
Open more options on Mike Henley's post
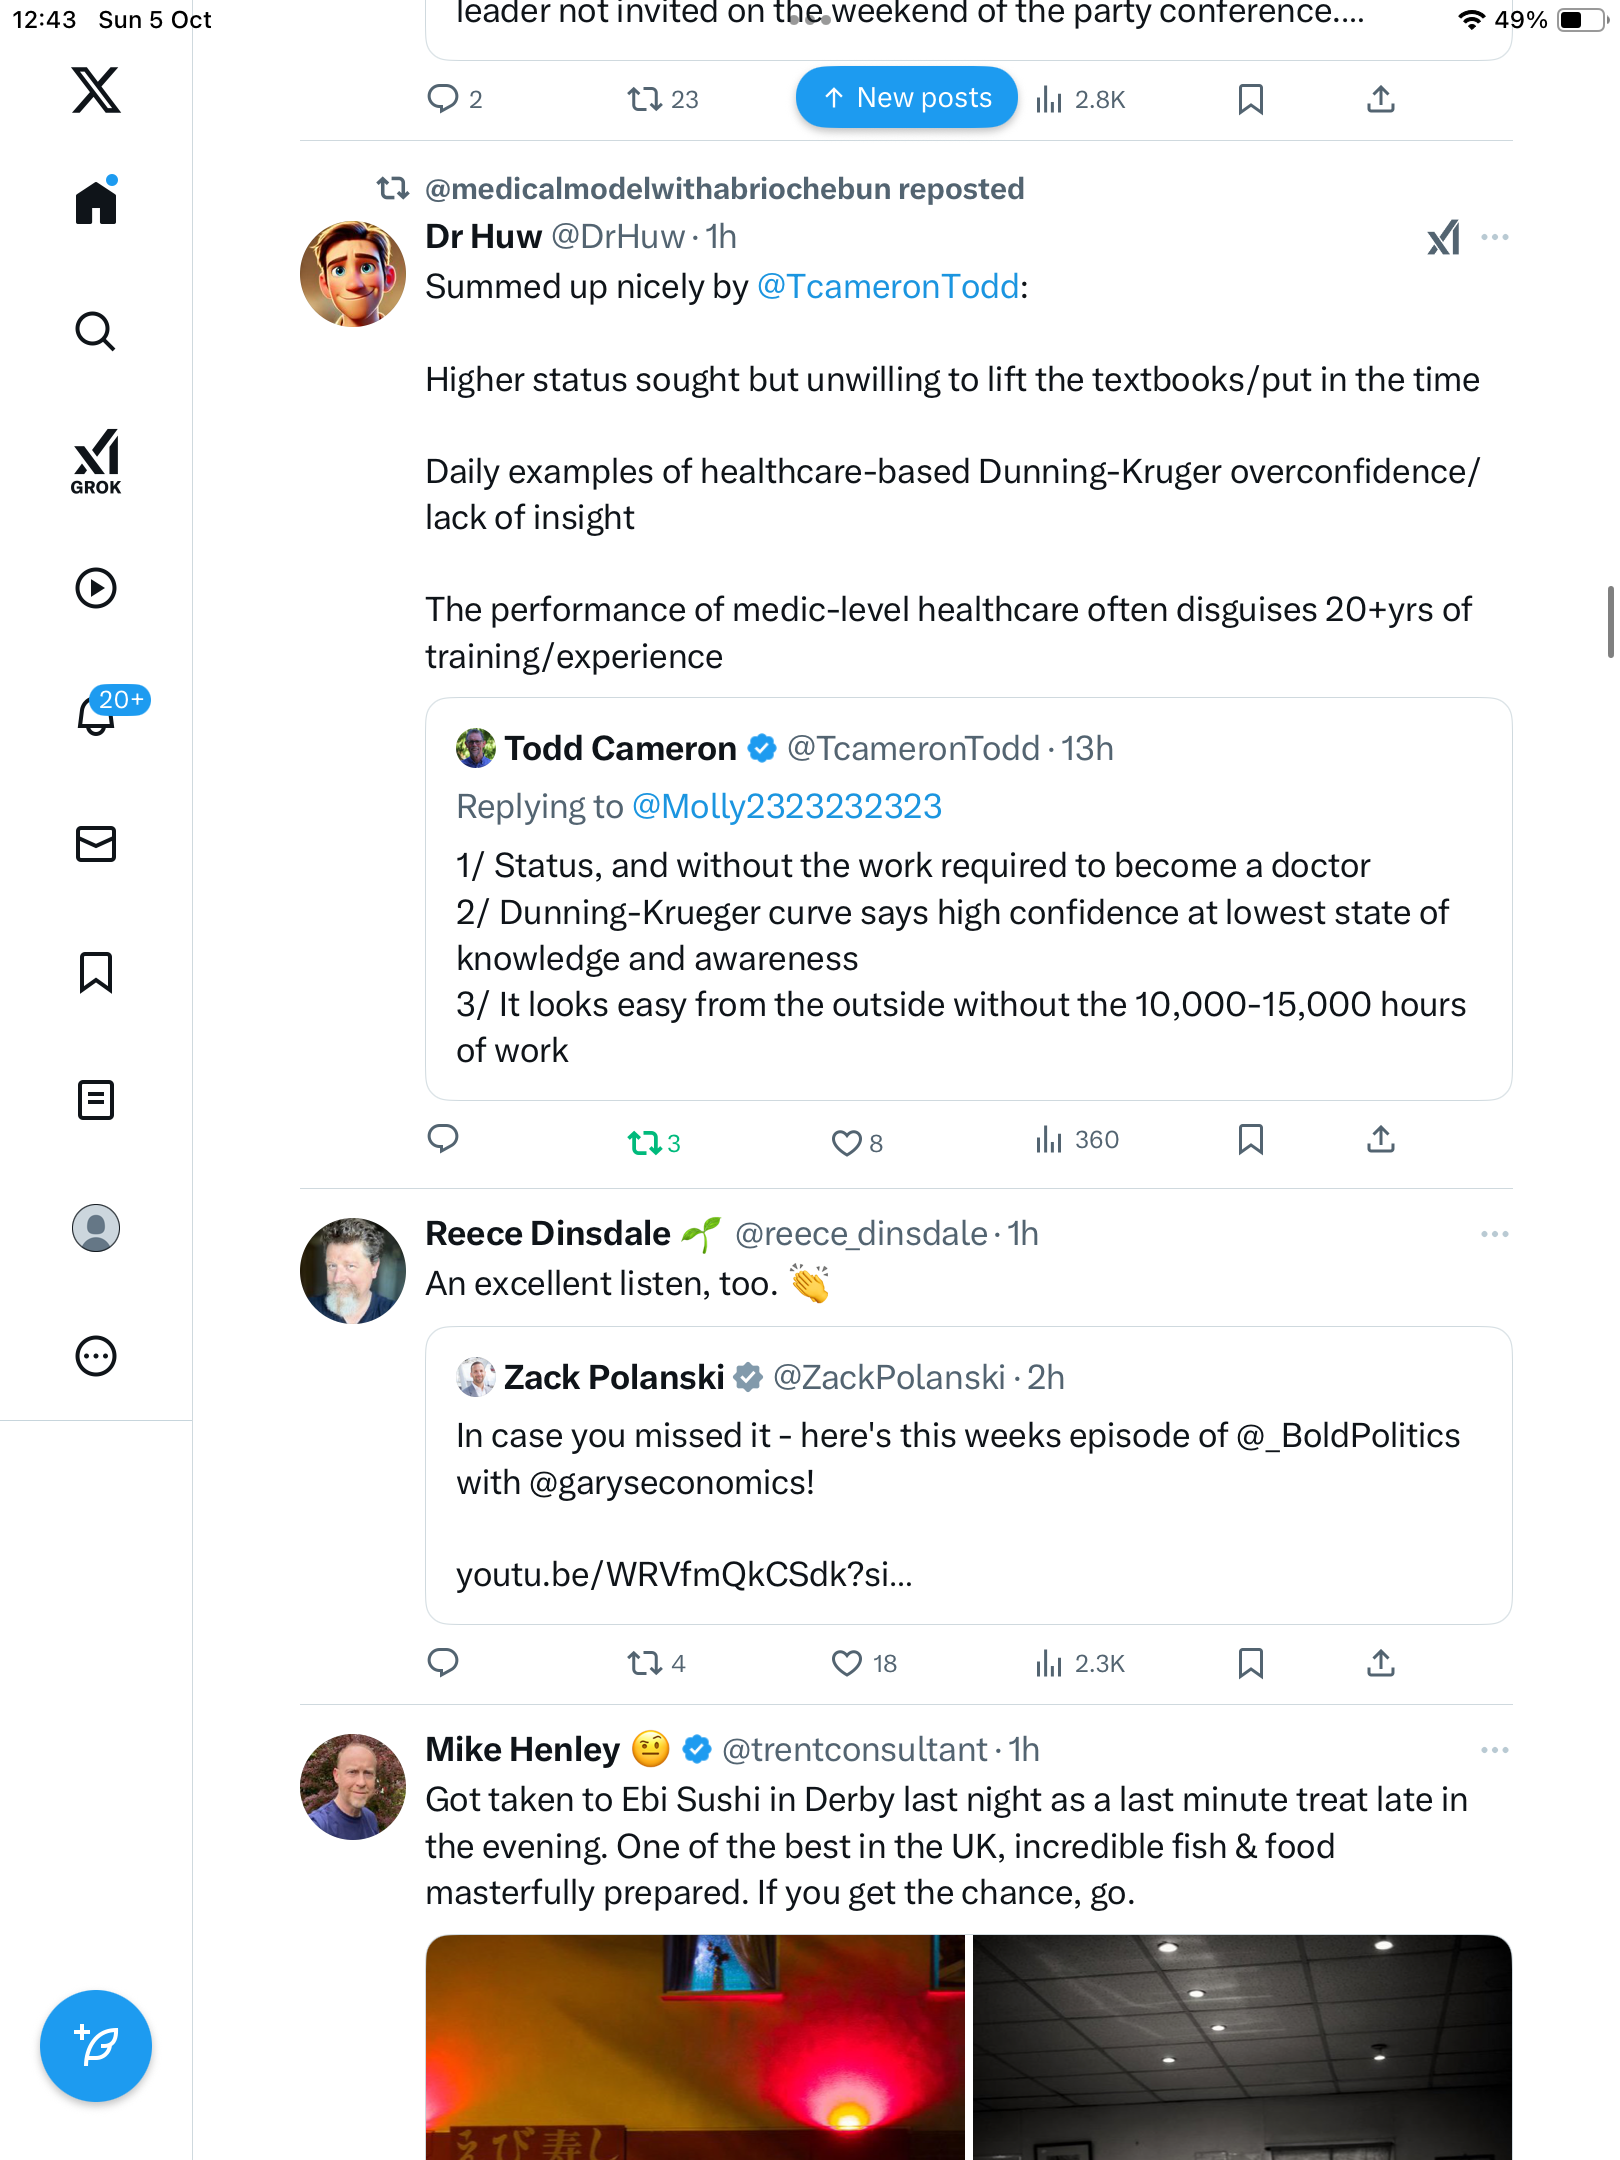coord(1494,1750)
